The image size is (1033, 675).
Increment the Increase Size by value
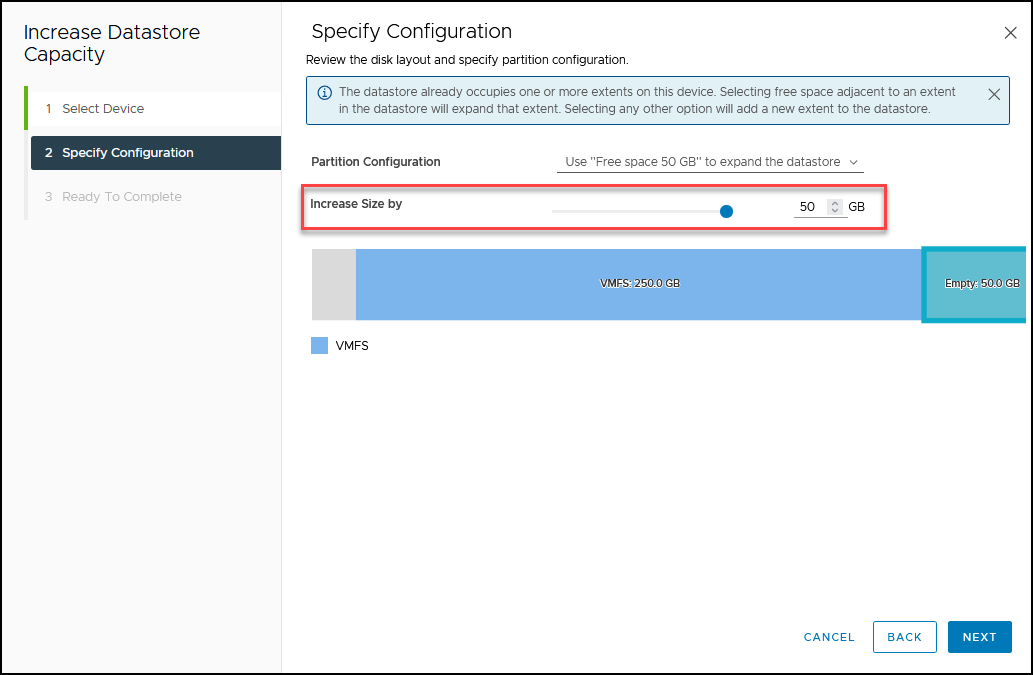click(835, 203)
